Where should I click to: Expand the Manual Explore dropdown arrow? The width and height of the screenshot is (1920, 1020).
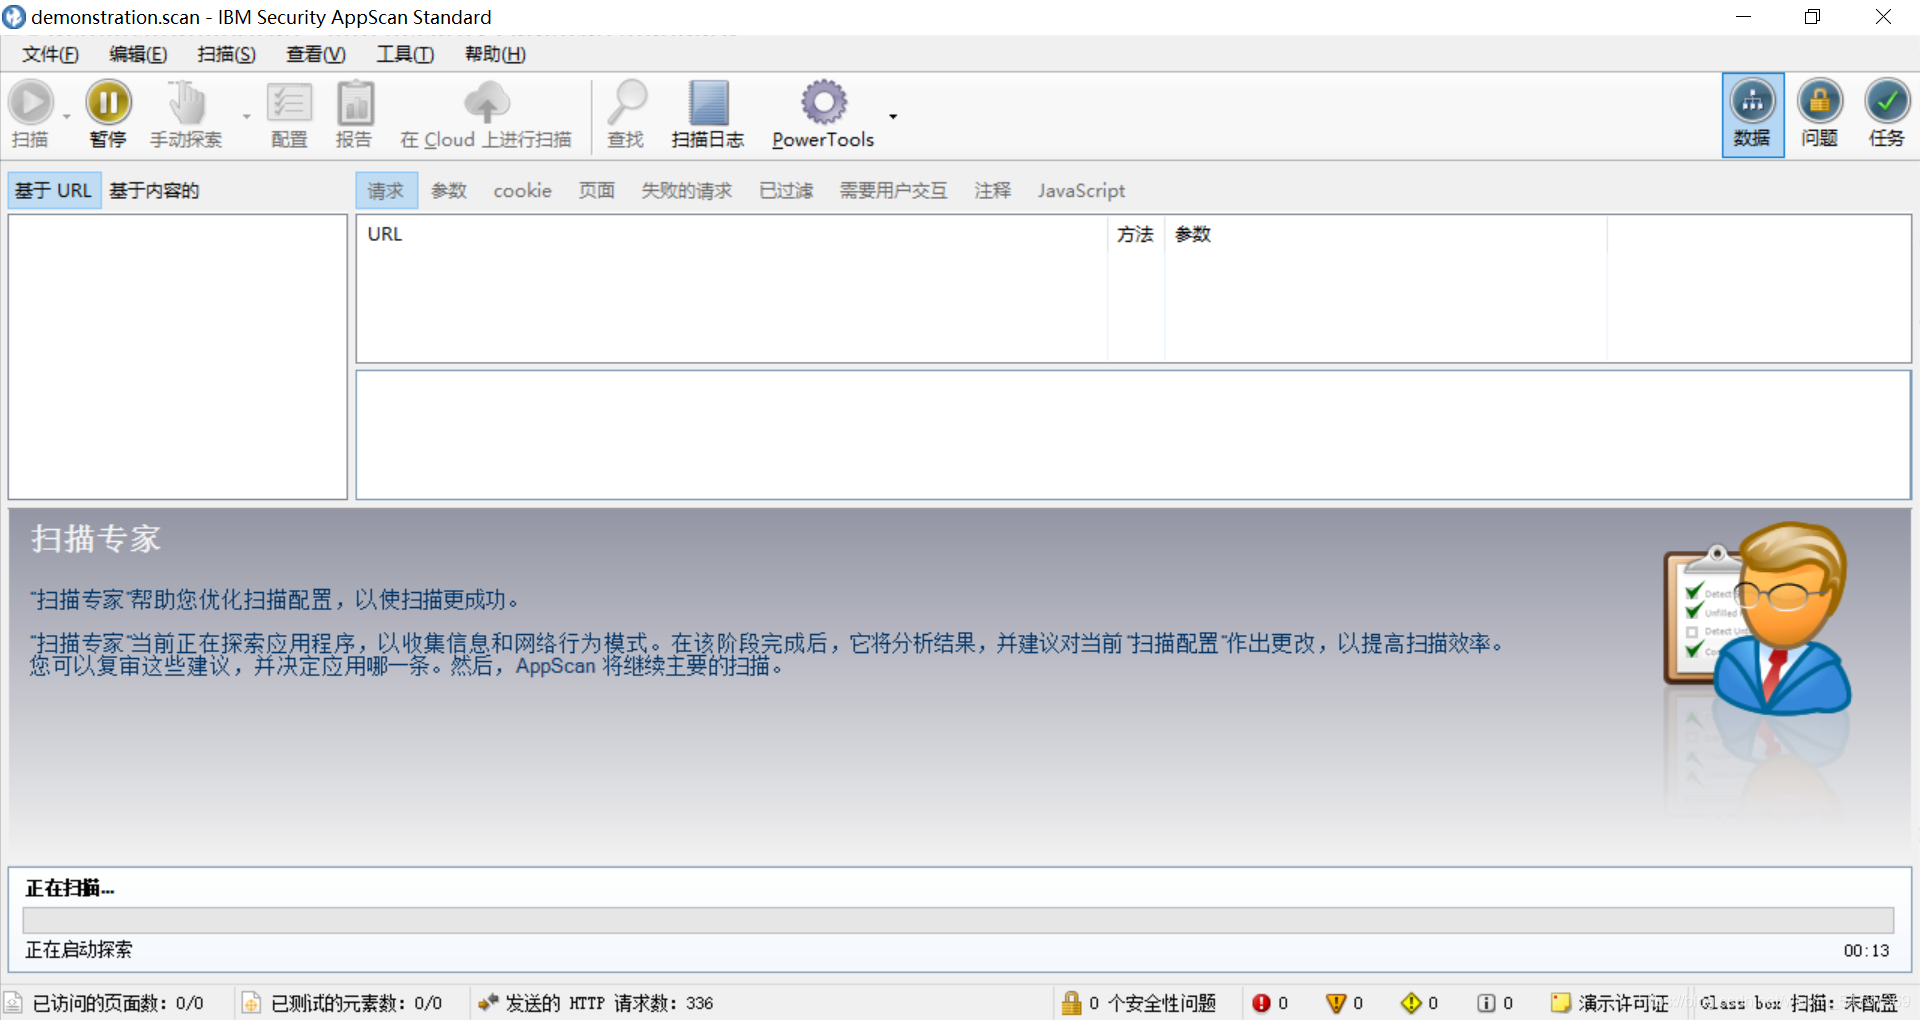246,116
